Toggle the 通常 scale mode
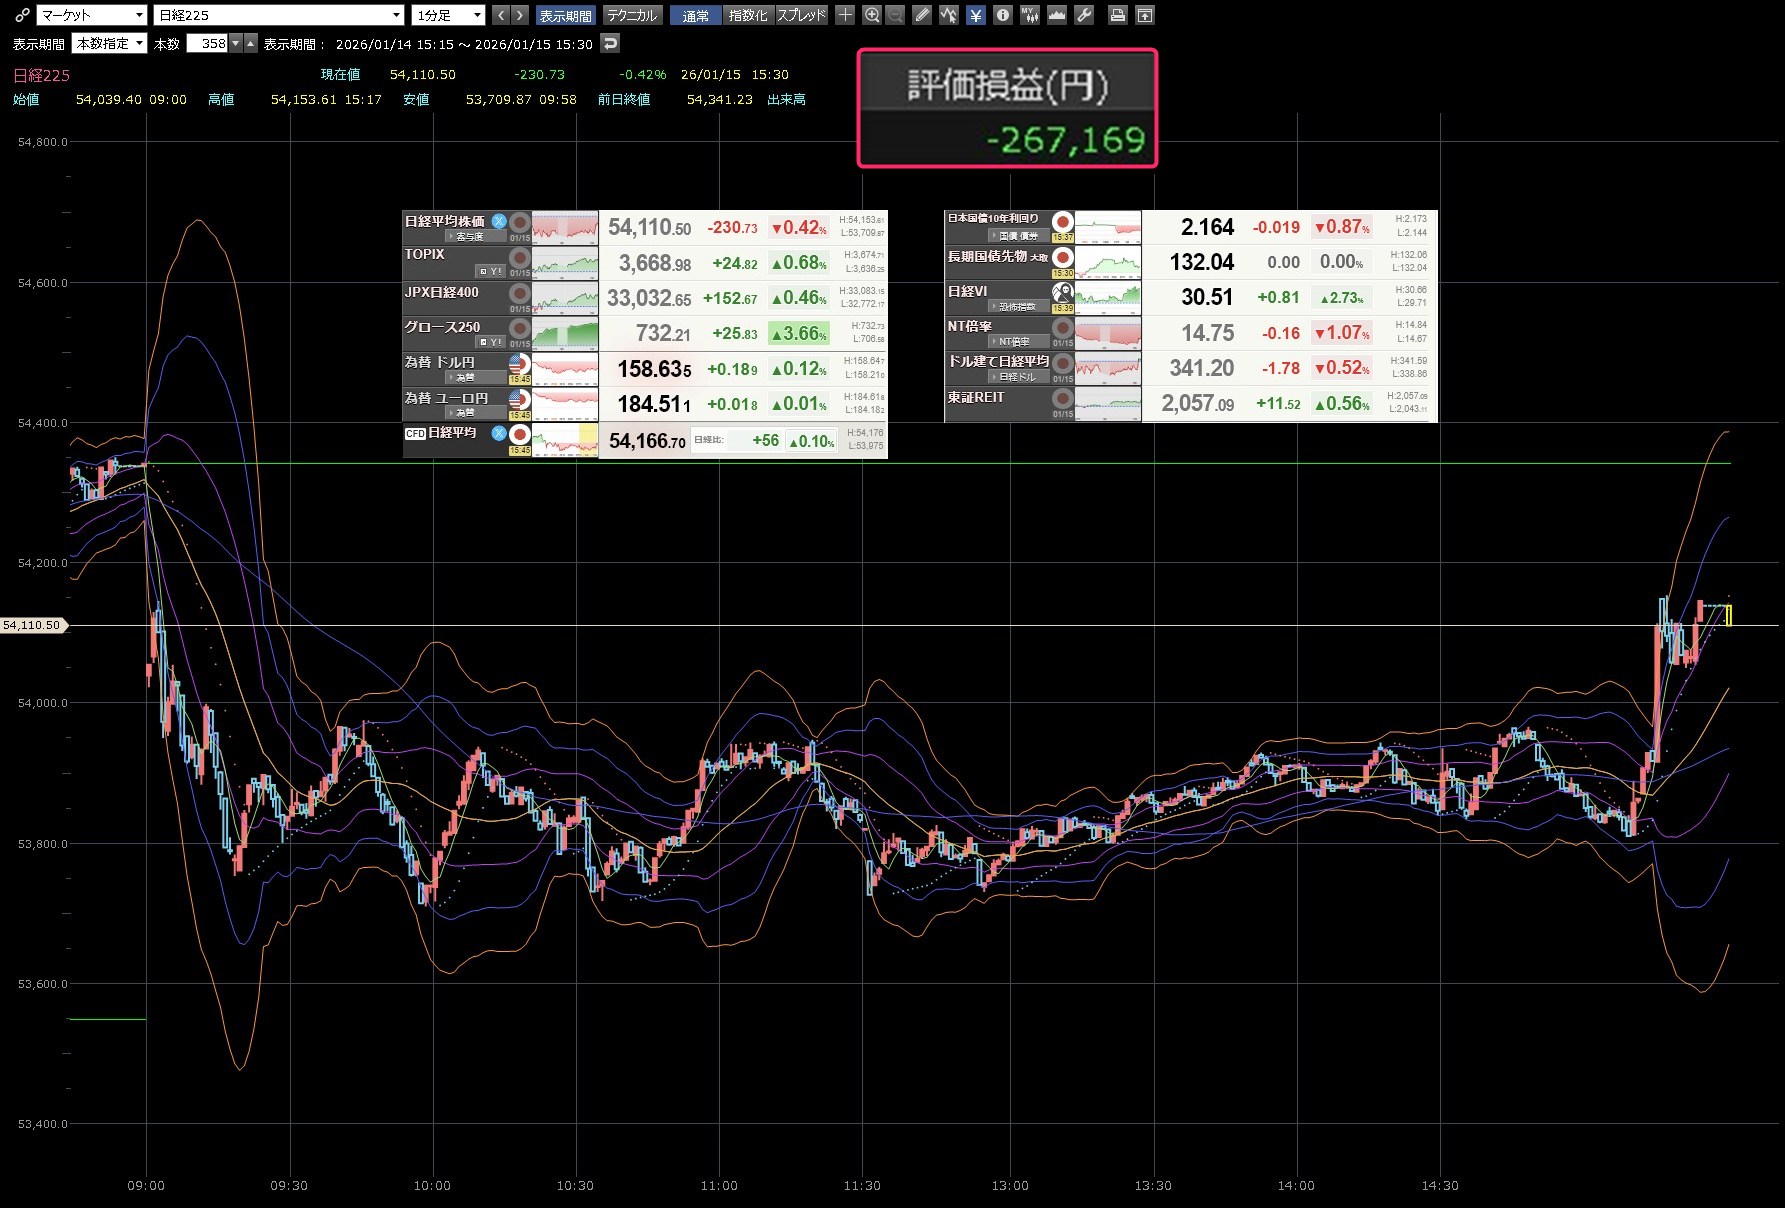This screenshot has width=1785, height=1208. (695, 15)
